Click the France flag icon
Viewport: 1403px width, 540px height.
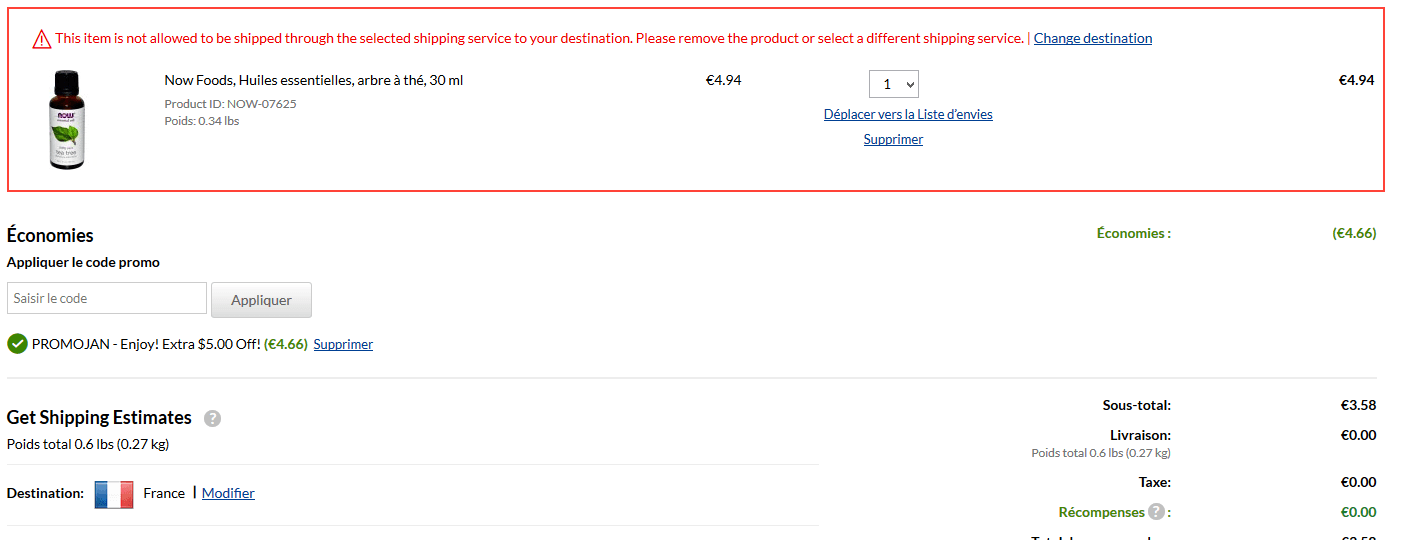point(114,494)
